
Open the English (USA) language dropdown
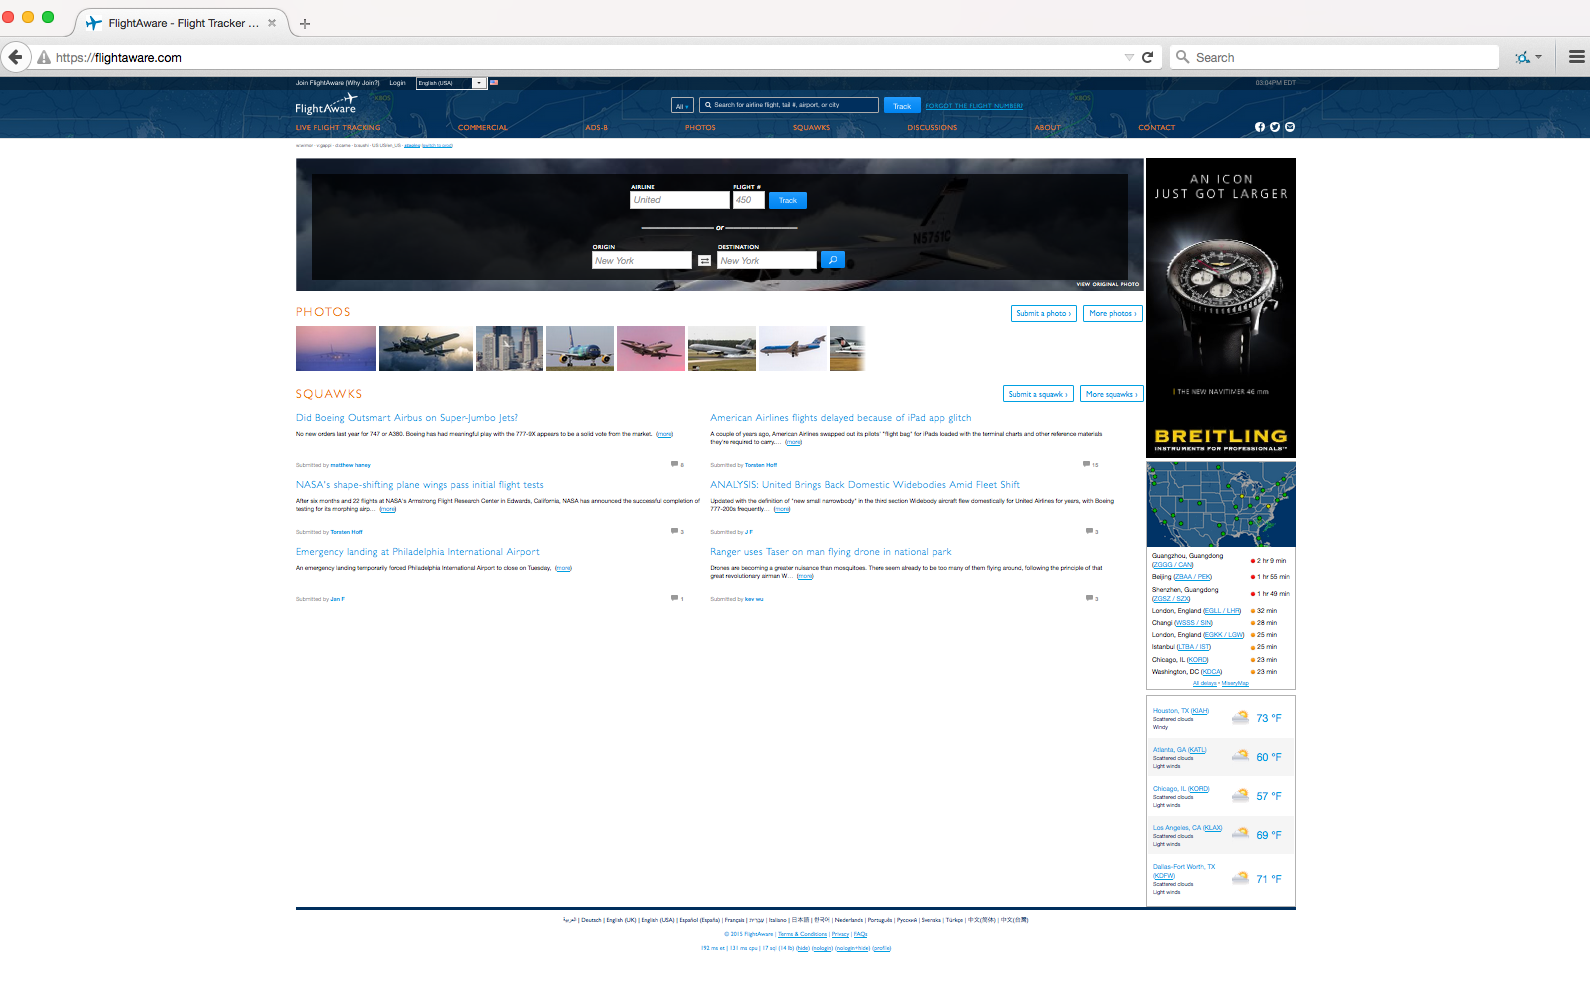451,83
